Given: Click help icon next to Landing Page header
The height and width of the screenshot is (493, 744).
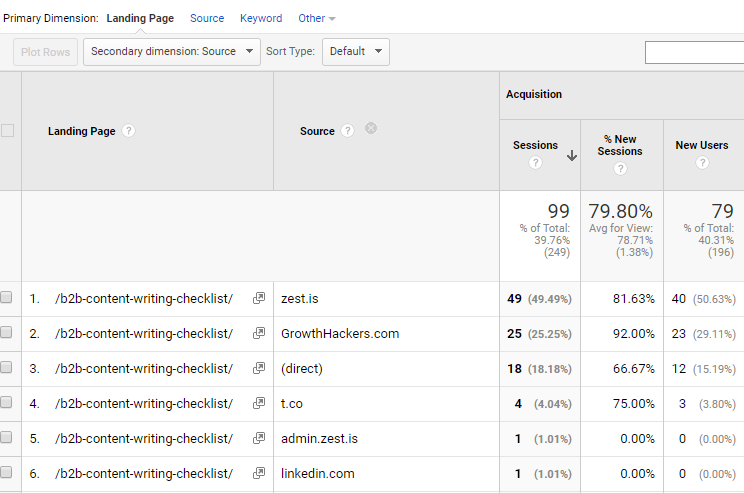Looking at the screenshot, I should 128,131.
